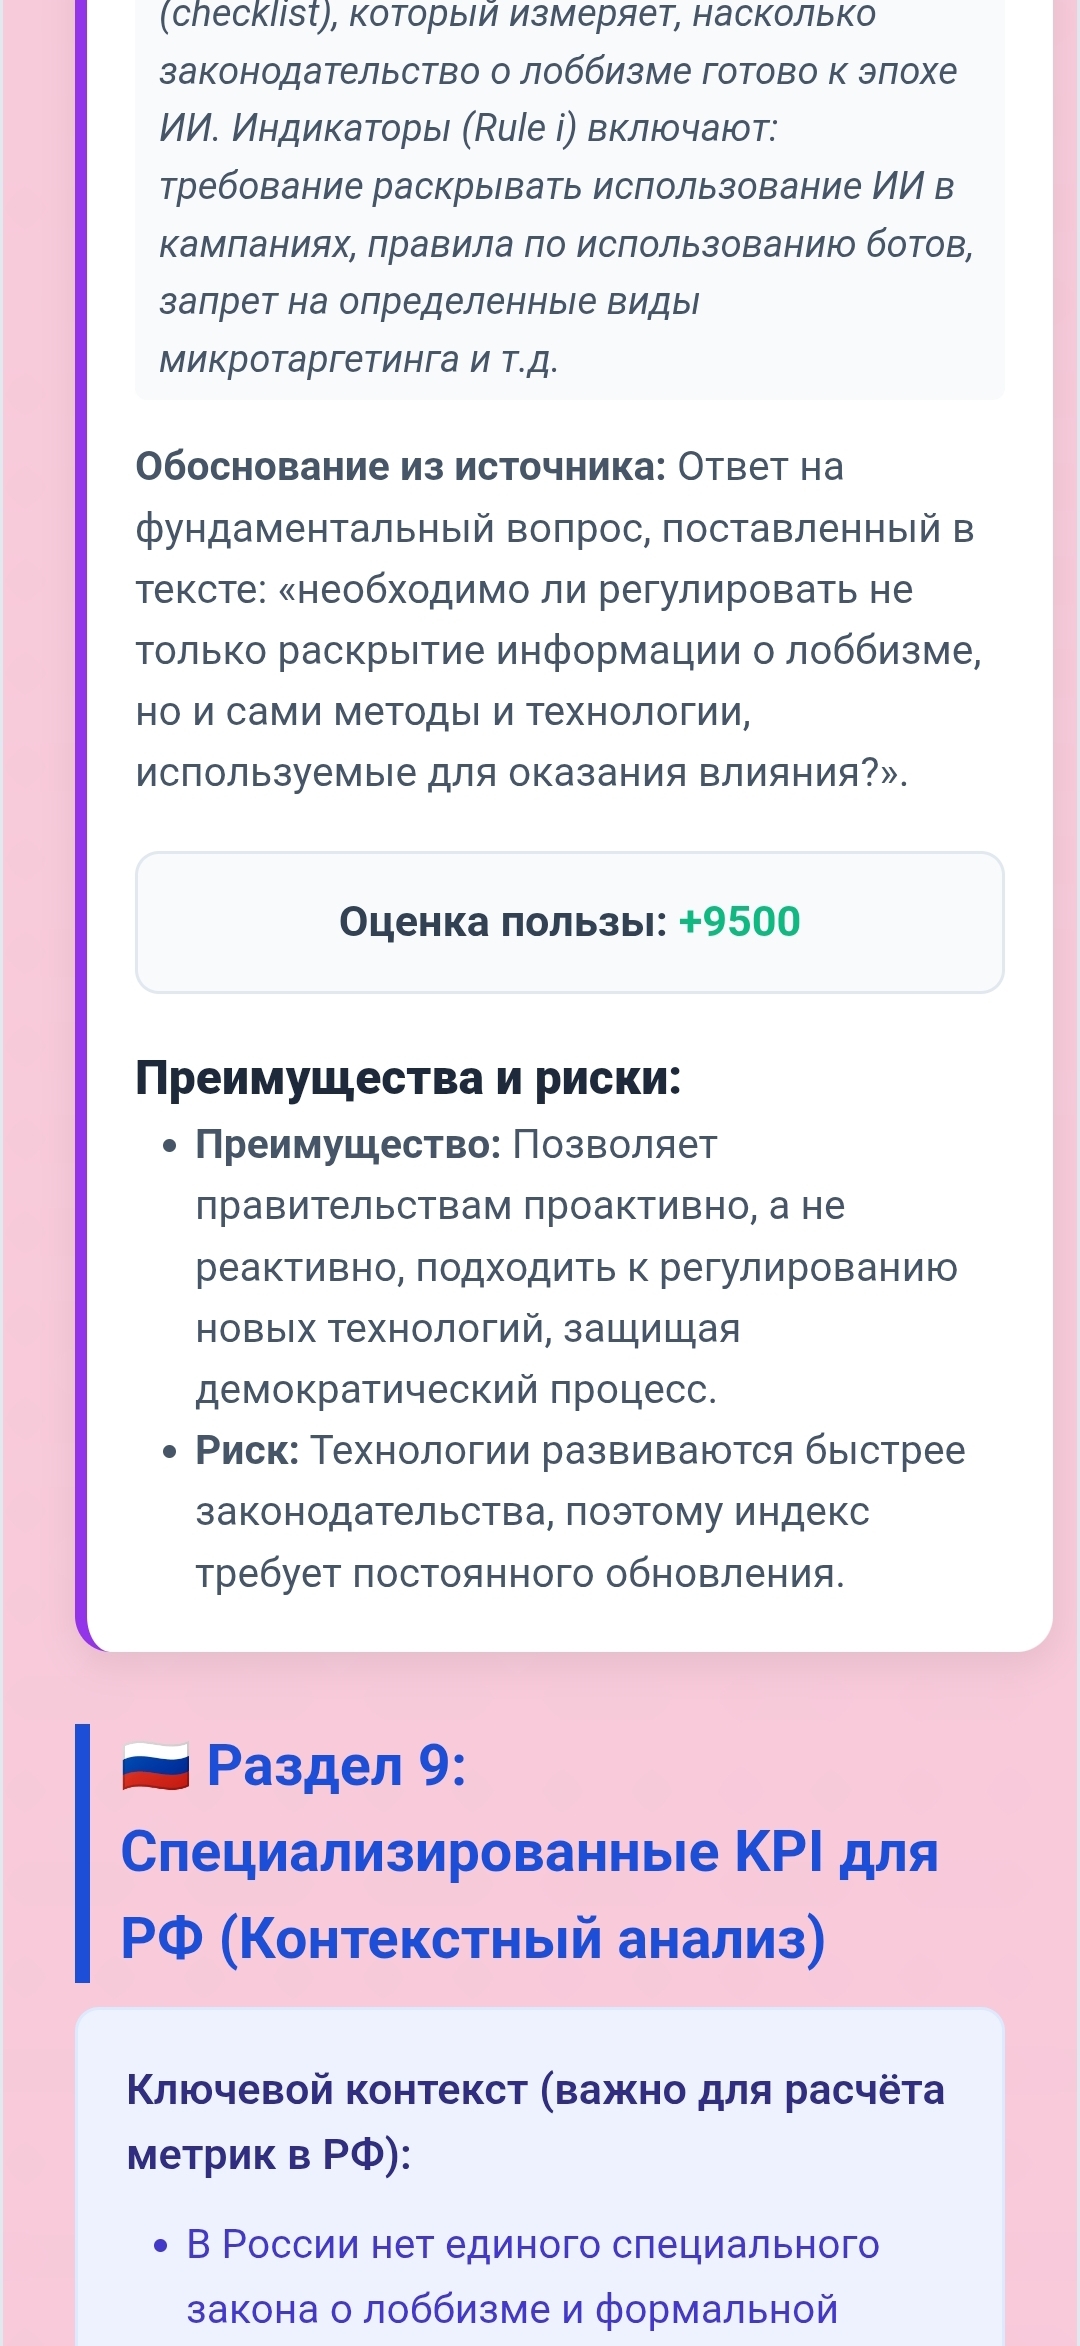Tap the blue vertical bar beside Раздел 9
Viewport: 1080px width, 2346px height.
(82, 1852)
